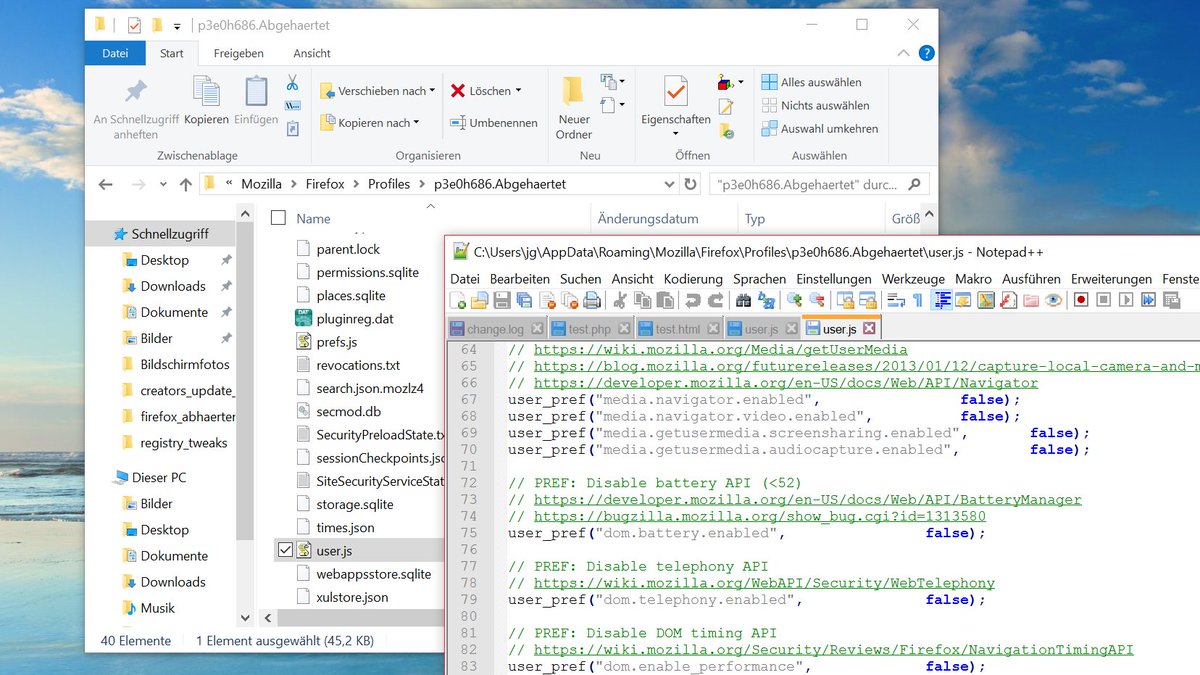Screen dimensions: 1200x675
Task: Select firefox_abhaerten folder in sidebar
Action: pos(178,417)
